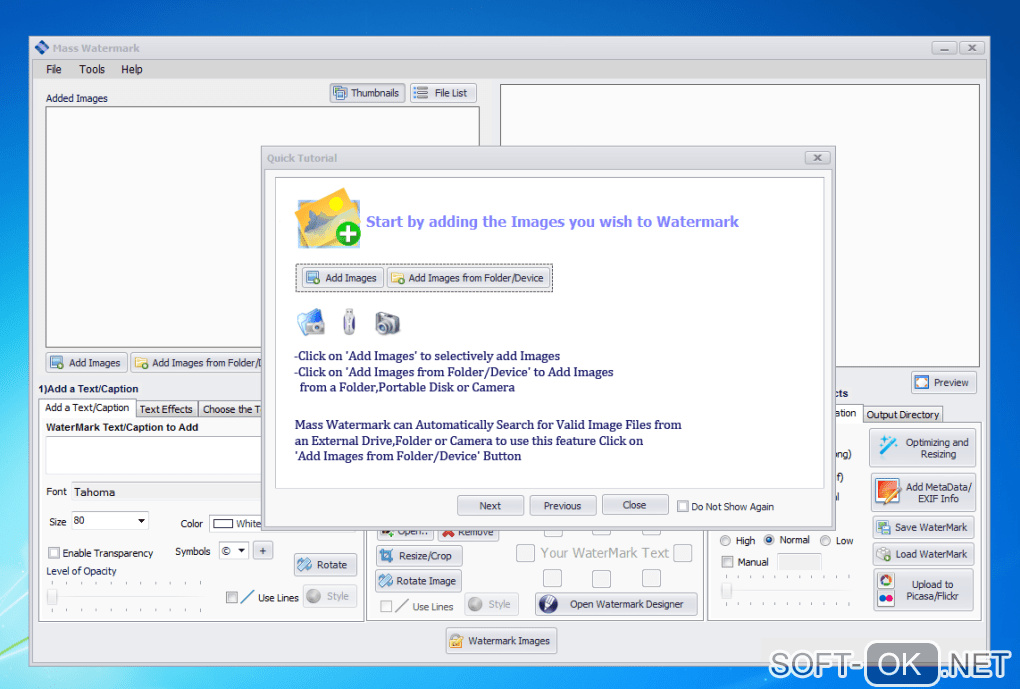Screen dimensions: 1020x689
Task: Click Previous in the Quick Tutorial
Action: 562,506
